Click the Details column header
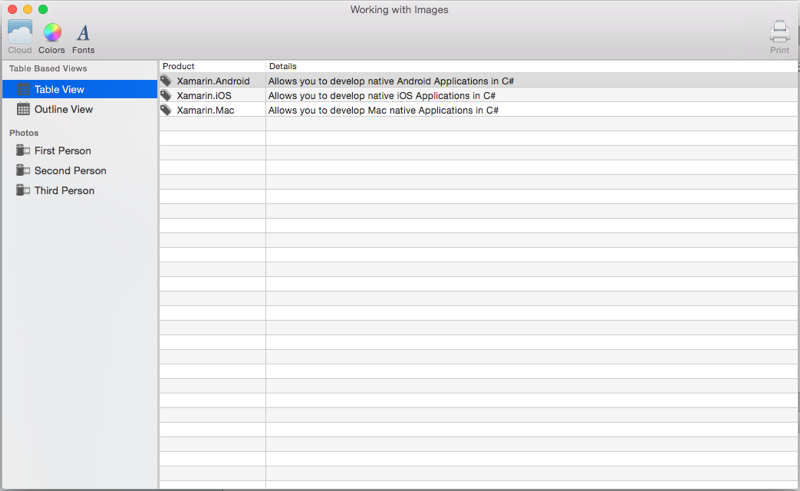 pyautogui.click(x=283, y=66)
